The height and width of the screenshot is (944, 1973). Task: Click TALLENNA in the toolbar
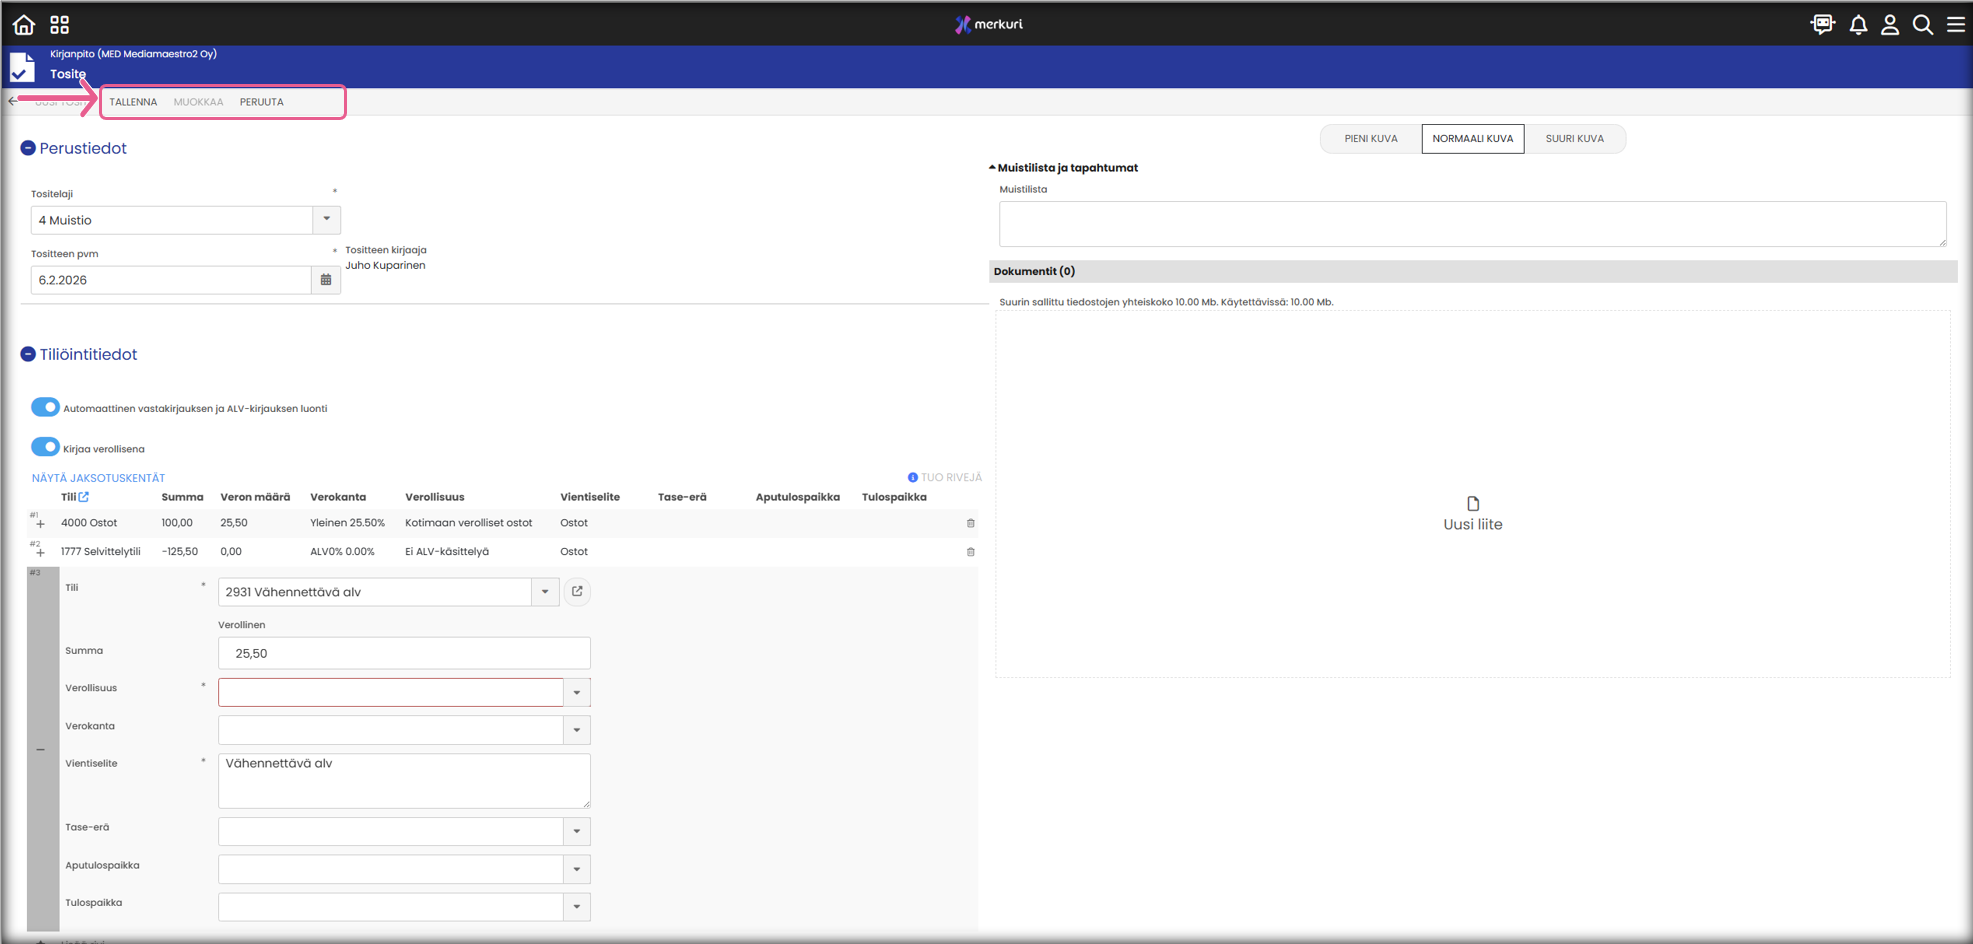[x=133, y=102]
